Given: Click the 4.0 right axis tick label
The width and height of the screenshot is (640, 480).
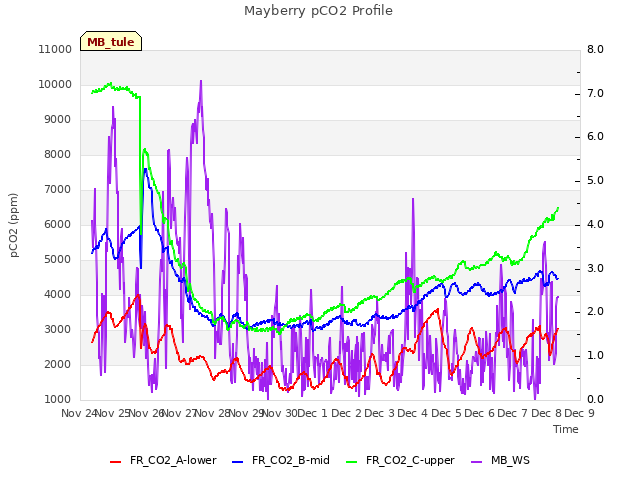Looking at the screenshot, I should 595,224.
